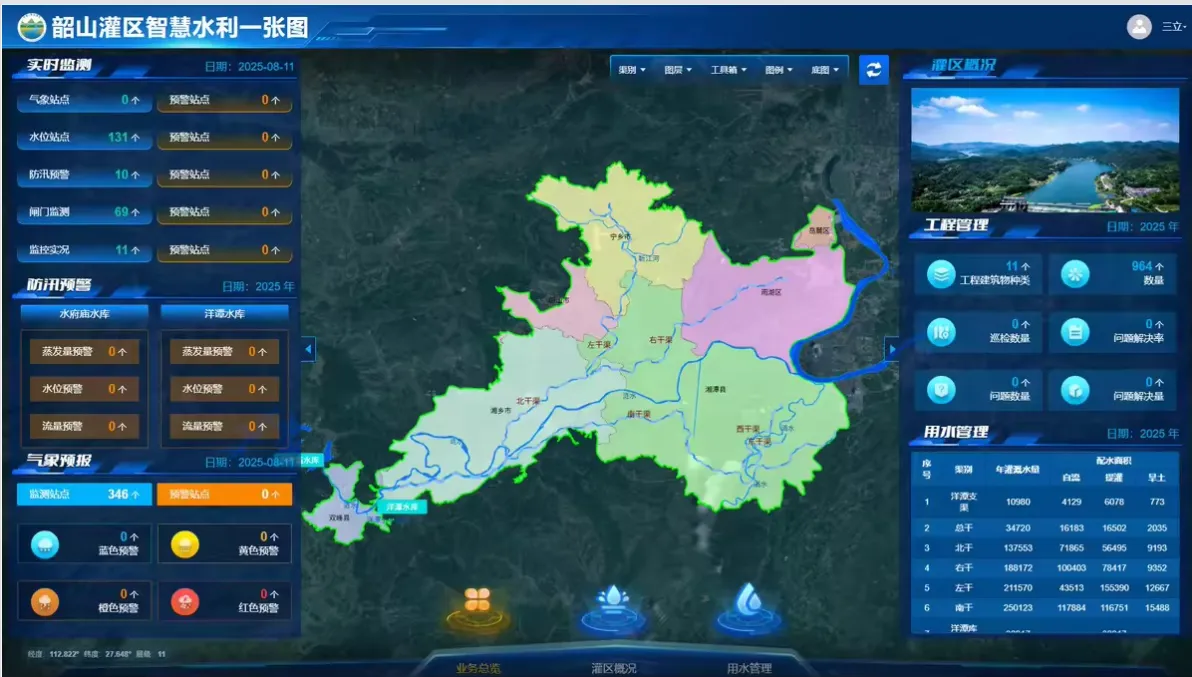Click 流量预警 under 洋潭水库 column
1192x677 pixels.
[x=224, y=426]
